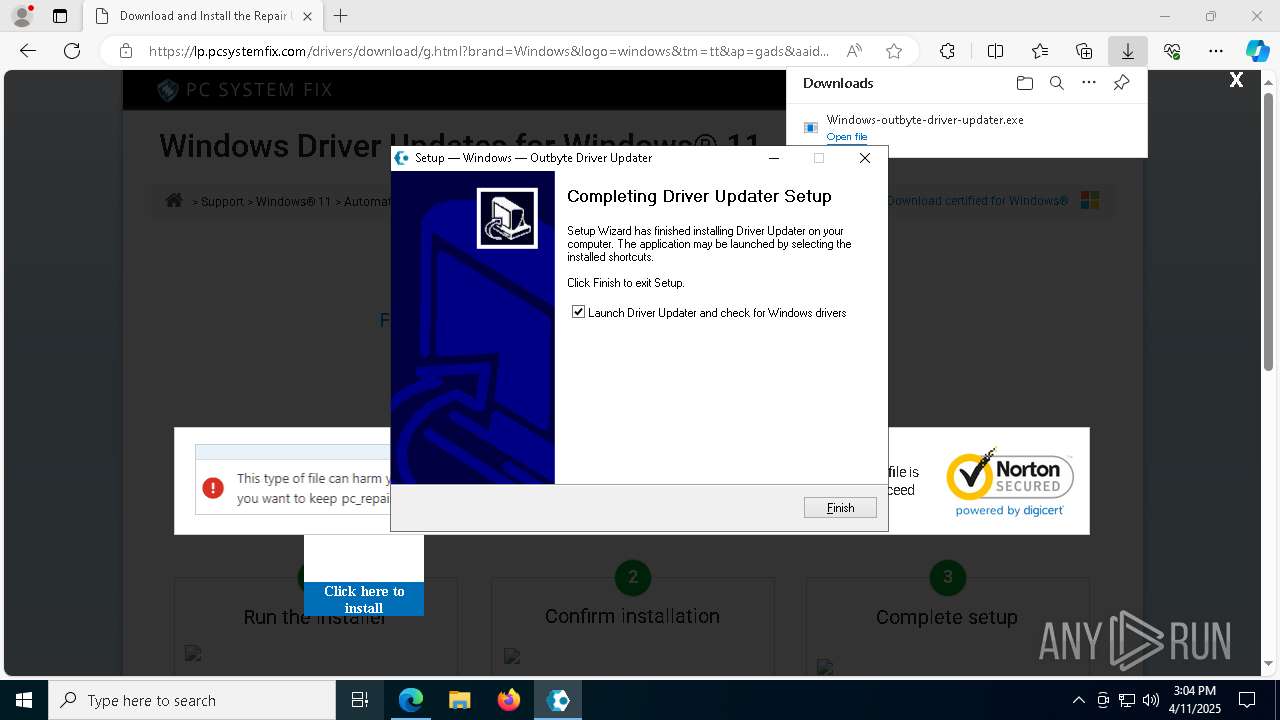Open Downloads panel more options
Viewport: 1280px width, 720px height.
click(x=1089, y=83)
